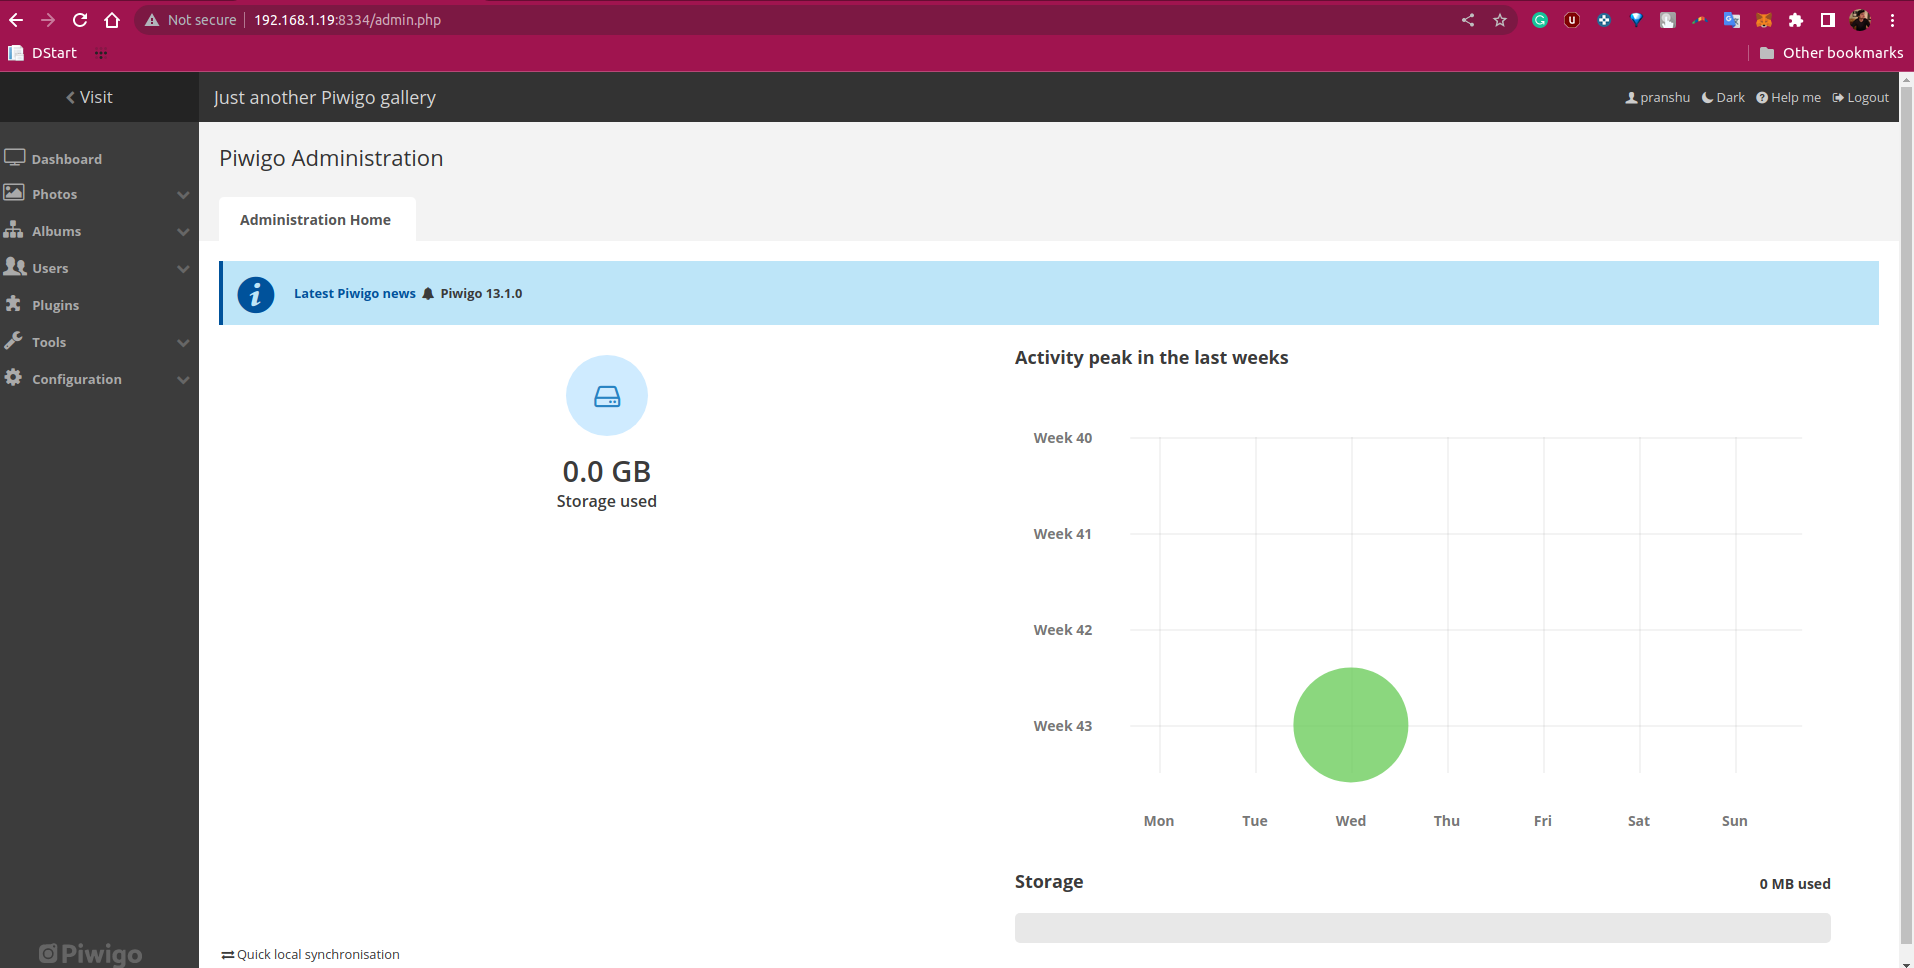Toggle the browser side panel icon
Viewport: 1914px width, 968px height.
click(x=1828, y=20)
